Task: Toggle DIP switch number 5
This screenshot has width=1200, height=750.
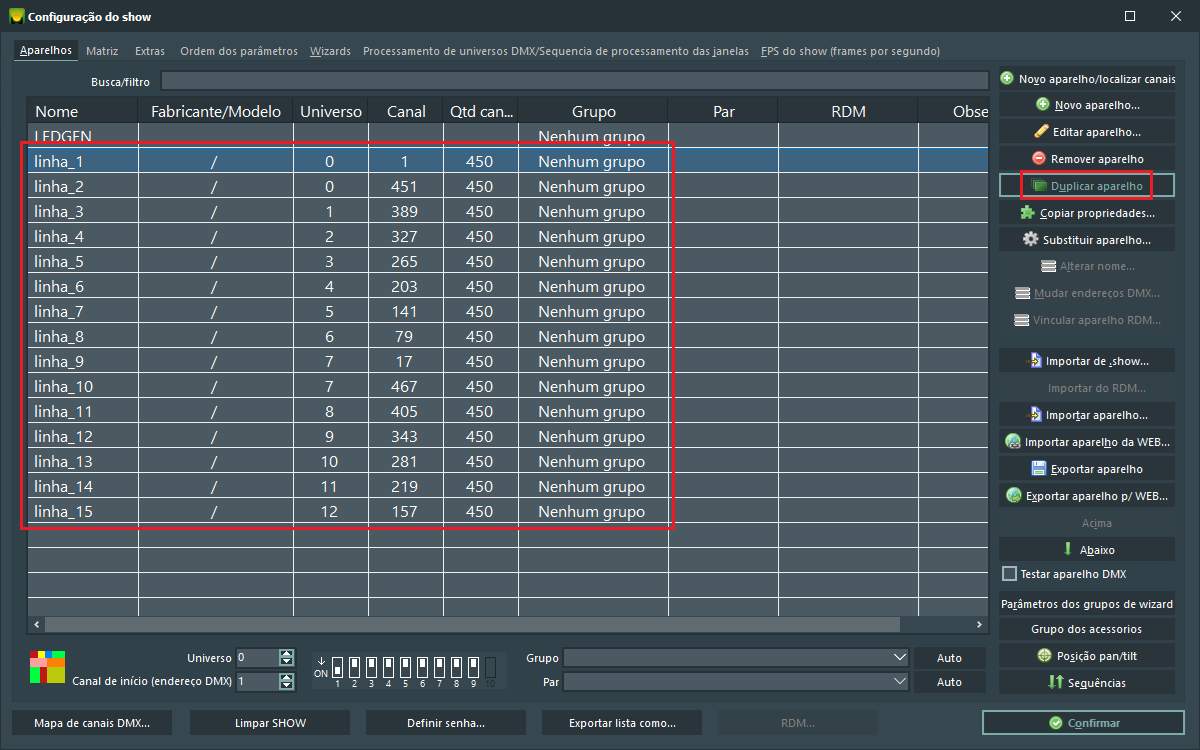Action: pyautogui.click(x=405, y=667)
